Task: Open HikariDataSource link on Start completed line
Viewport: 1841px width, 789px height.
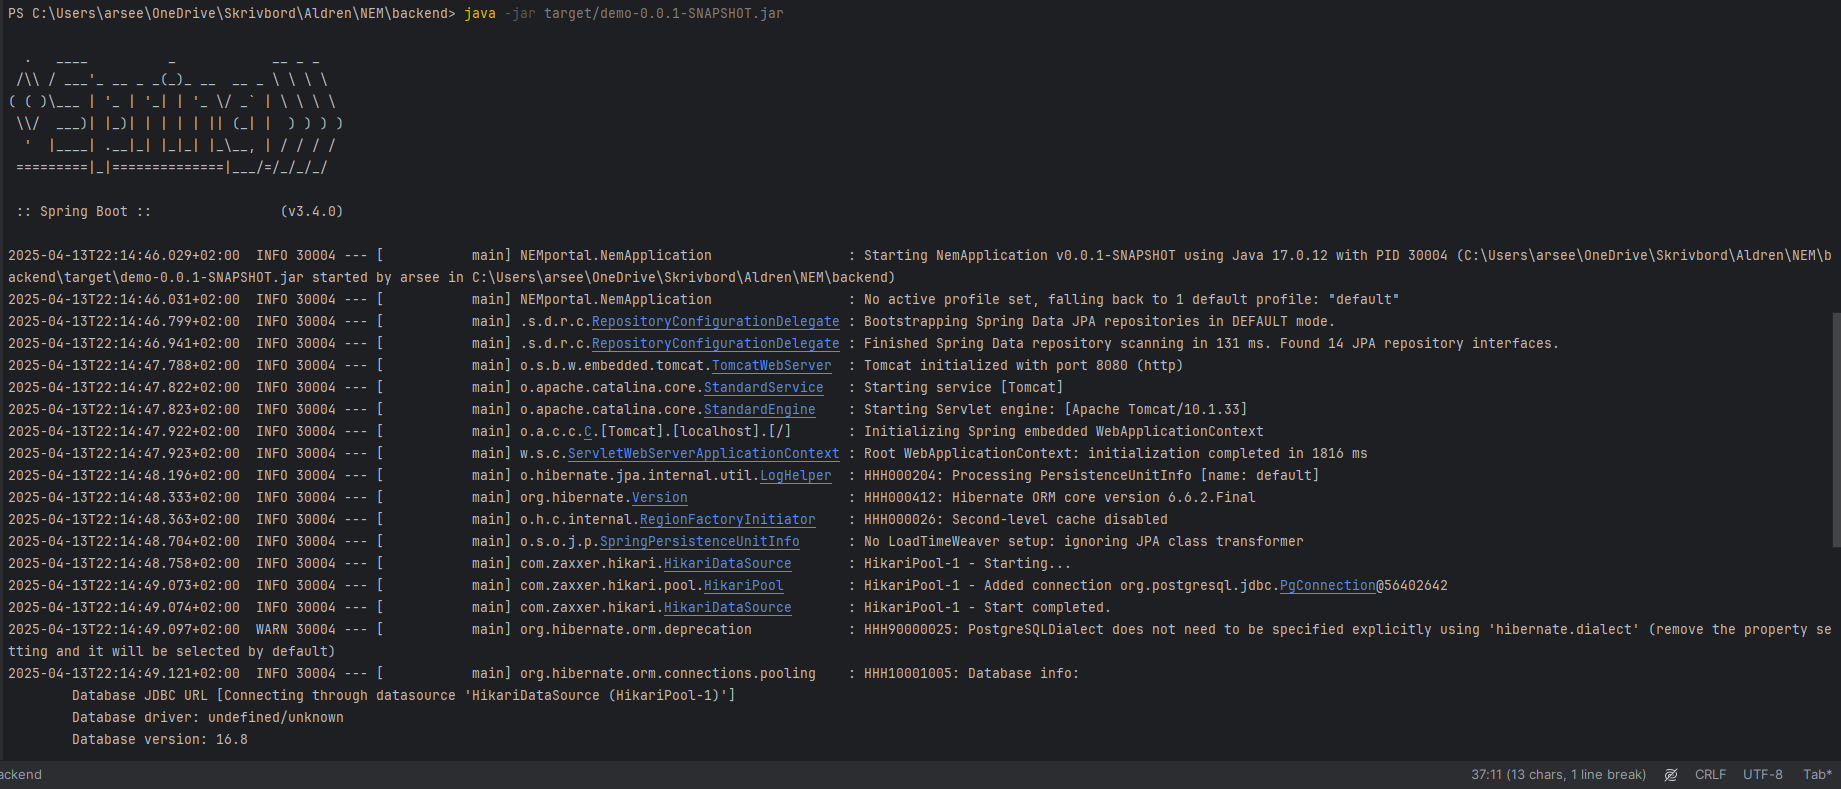Action: click(727, 608)
